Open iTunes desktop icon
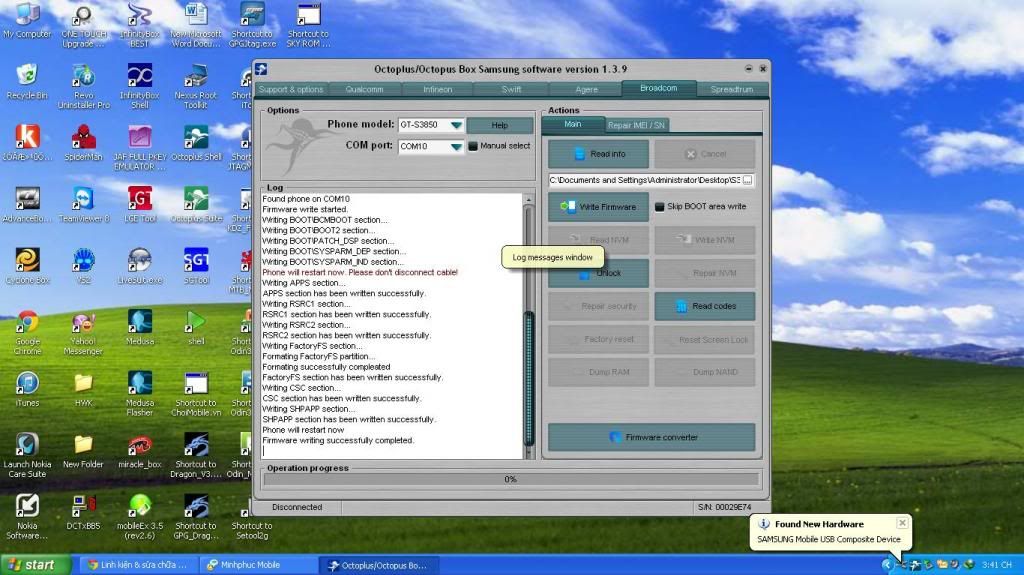This screenshot has width=1024, height=575. [27, 389]
